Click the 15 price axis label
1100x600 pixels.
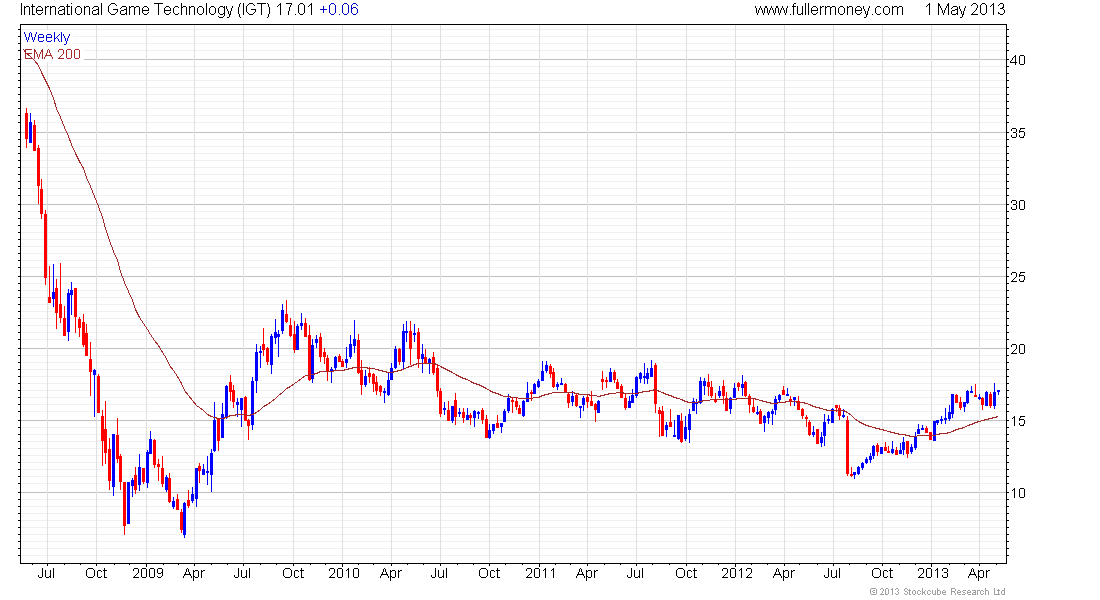pyautogui.click(x=1017, y=422)
